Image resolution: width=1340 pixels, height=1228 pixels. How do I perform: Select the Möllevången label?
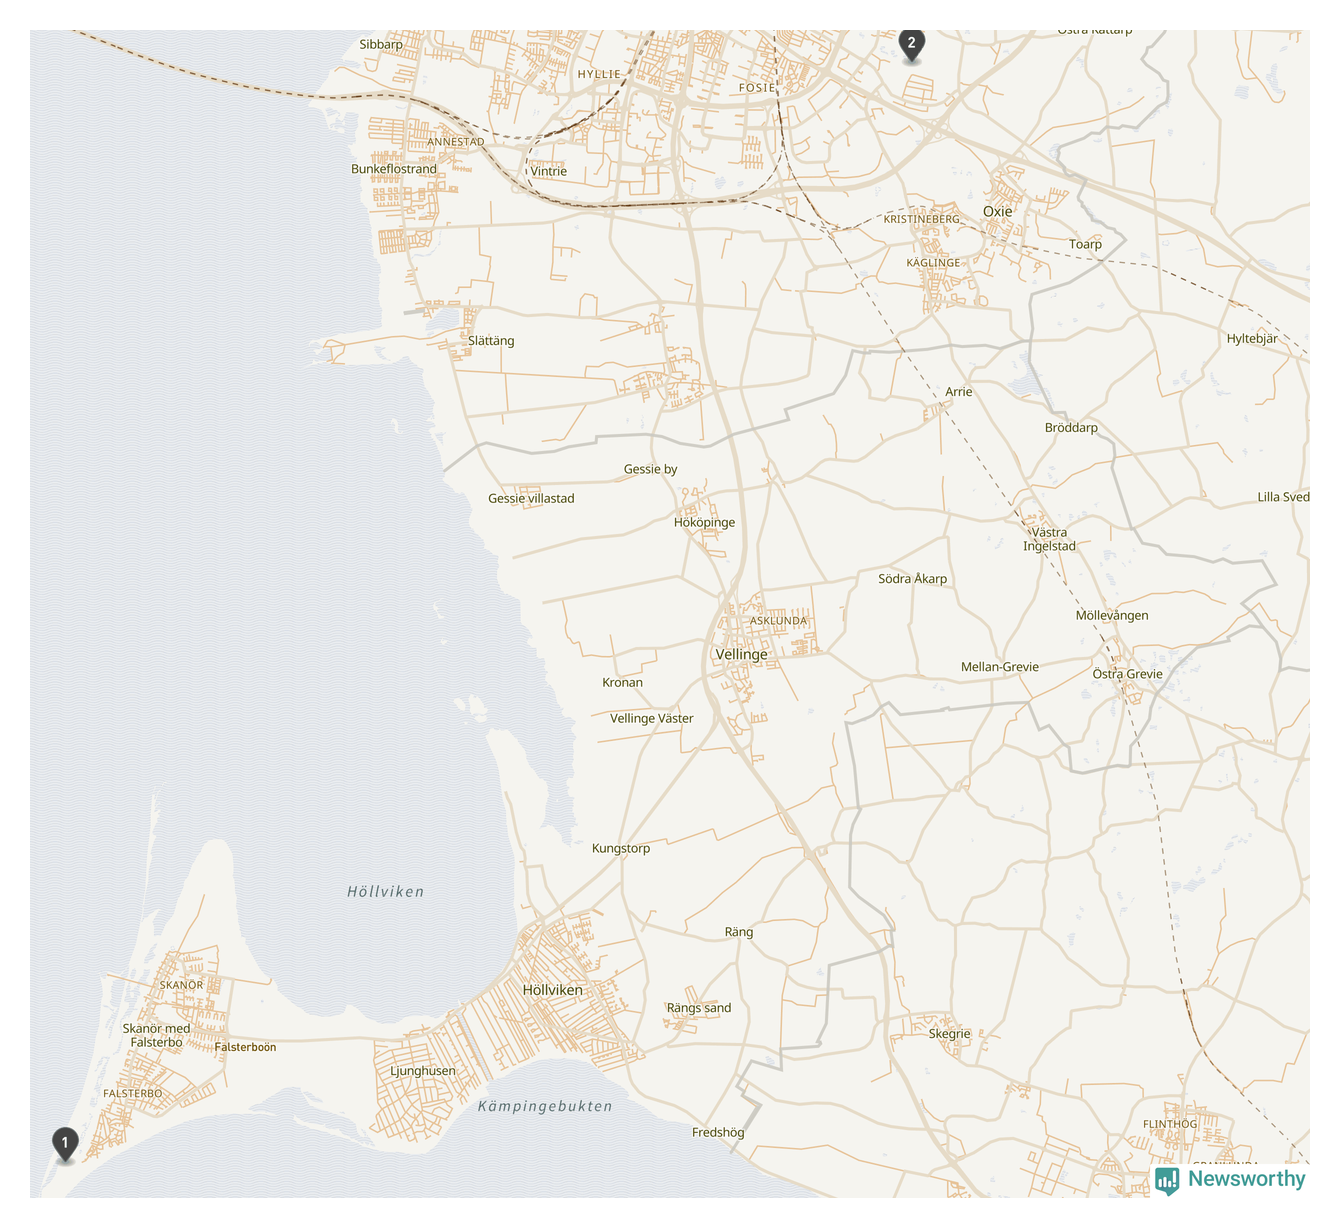(1112, 616)
